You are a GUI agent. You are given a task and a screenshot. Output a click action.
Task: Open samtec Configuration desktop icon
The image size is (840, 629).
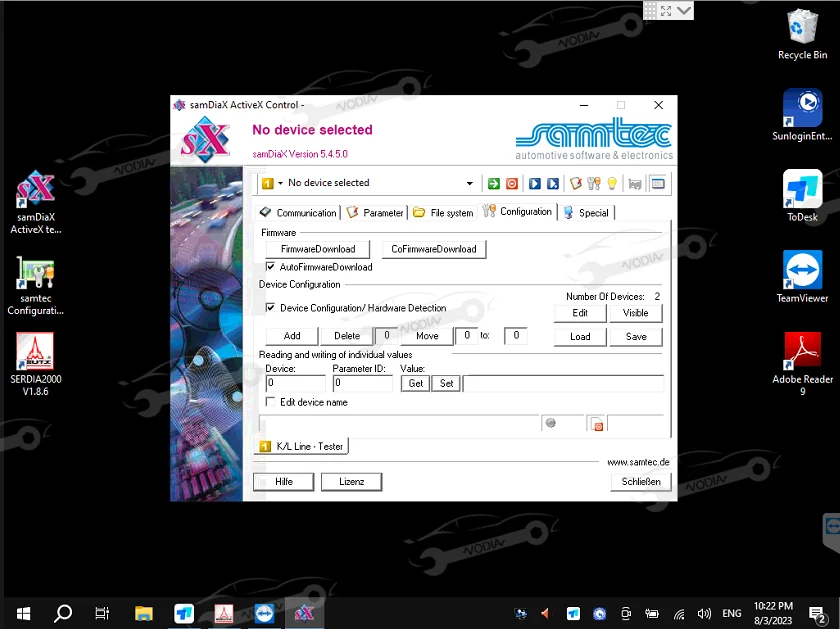click(36, 286)
